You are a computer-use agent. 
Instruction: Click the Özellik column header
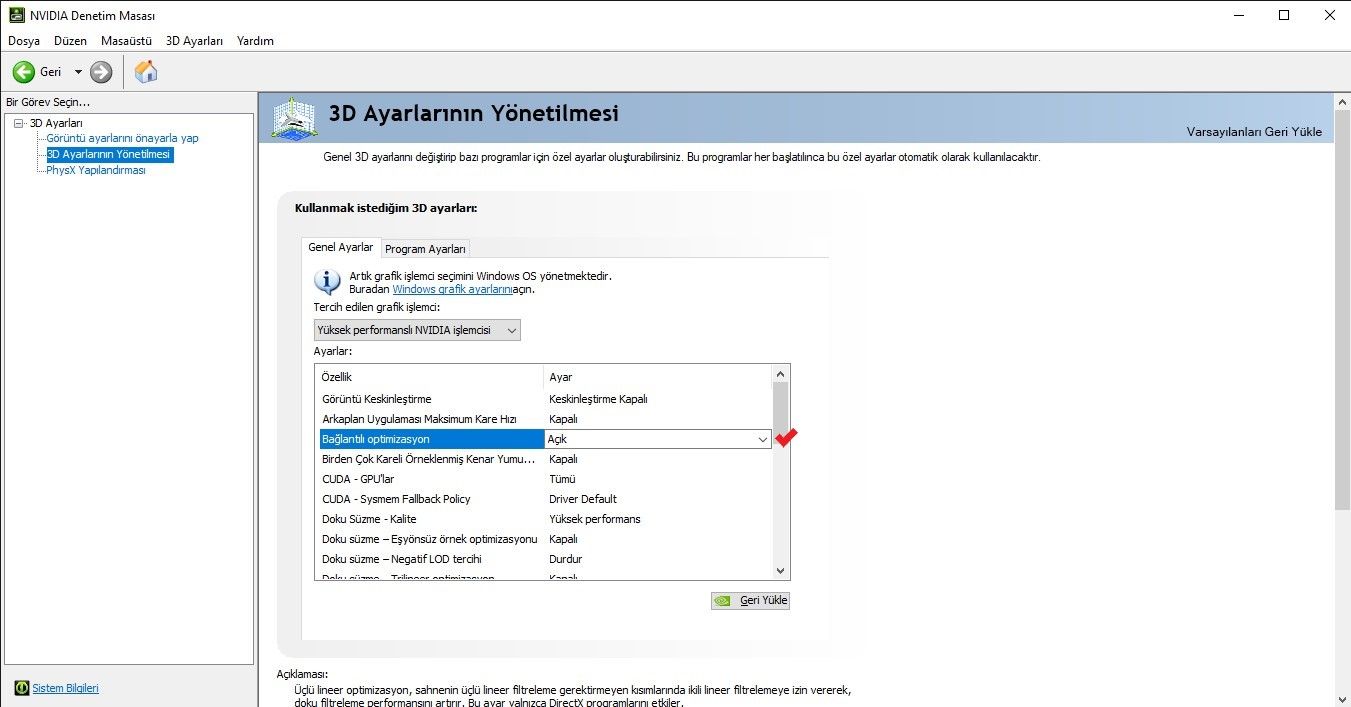pyautogui.click(x=430, y=377)
